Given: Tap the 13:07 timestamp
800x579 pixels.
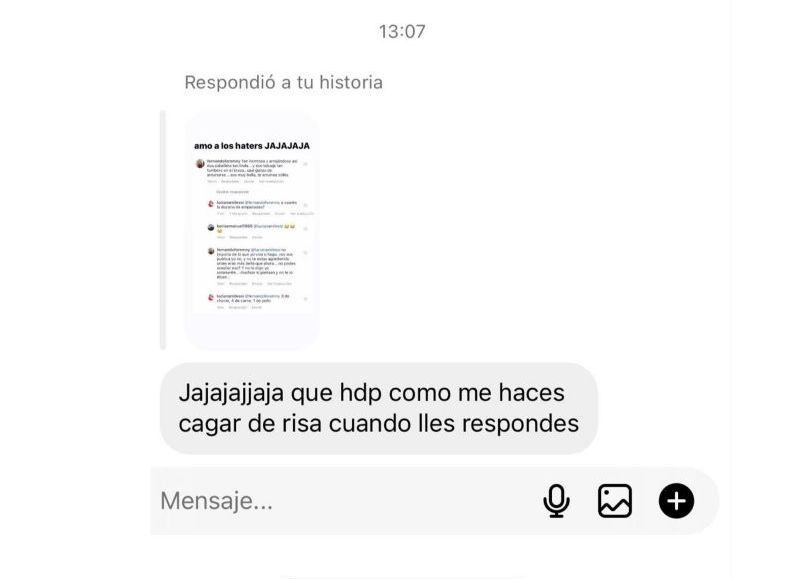Looking at the screenshot, I should click(402, 32).
